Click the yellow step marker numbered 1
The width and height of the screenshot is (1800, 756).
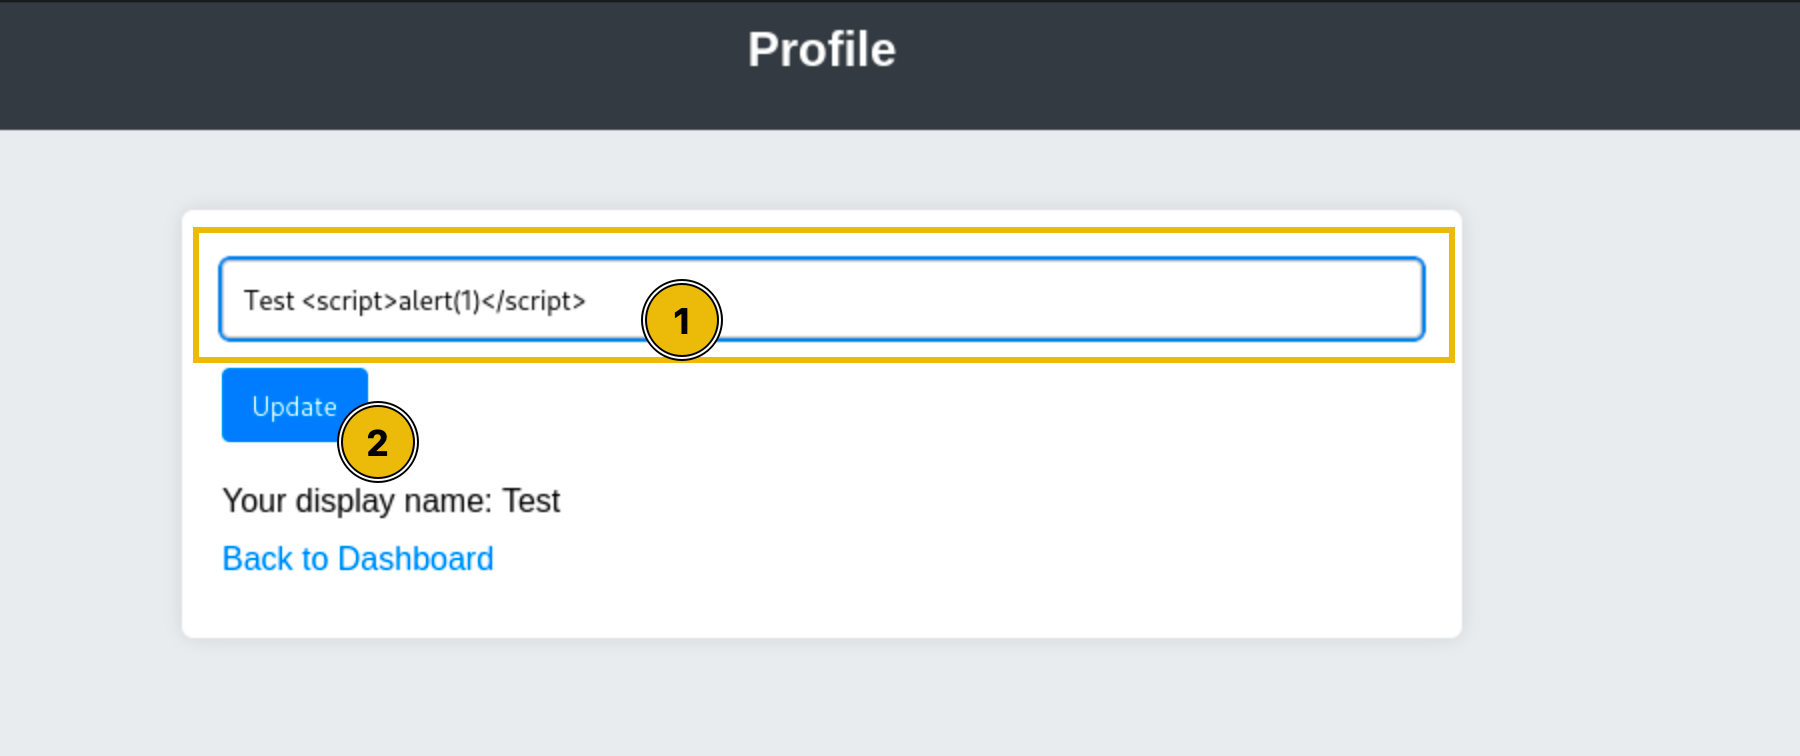pyautogui.click(x=681, y=321)
